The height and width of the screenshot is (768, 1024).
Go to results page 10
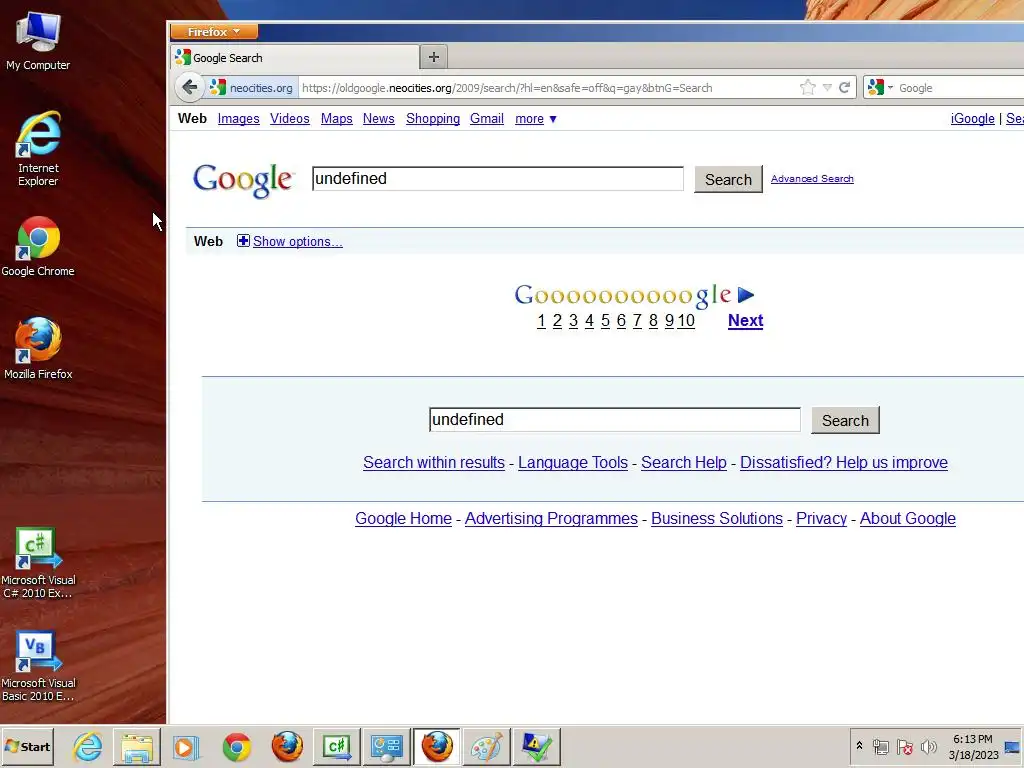[686, 321]
